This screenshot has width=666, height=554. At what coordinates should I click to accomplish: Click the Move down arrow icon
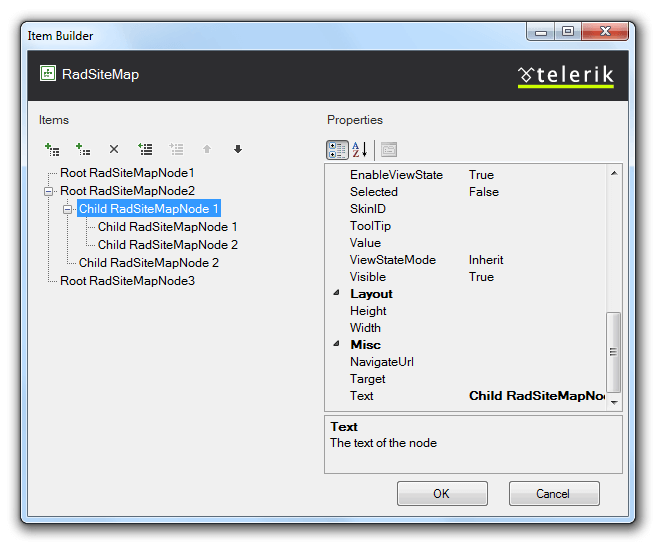pos(238,149)
